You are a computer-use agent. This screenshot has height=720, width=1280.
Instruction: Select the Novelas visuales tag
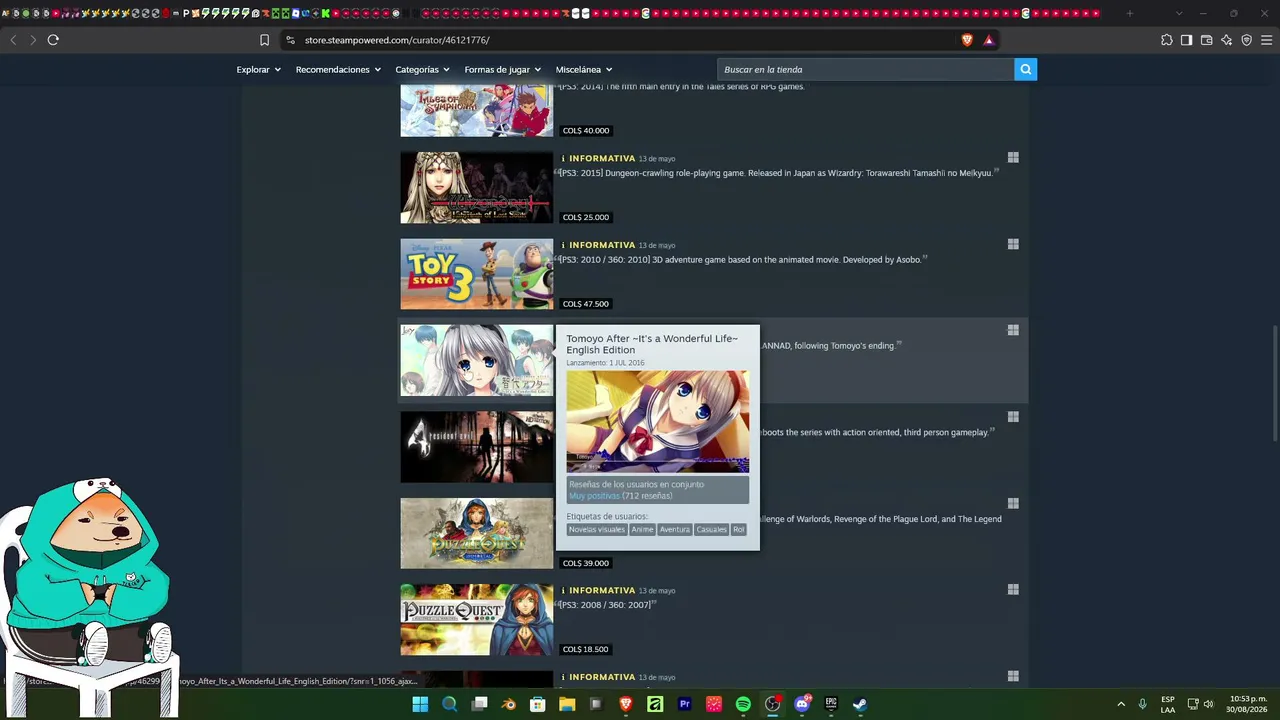(597, 529)
